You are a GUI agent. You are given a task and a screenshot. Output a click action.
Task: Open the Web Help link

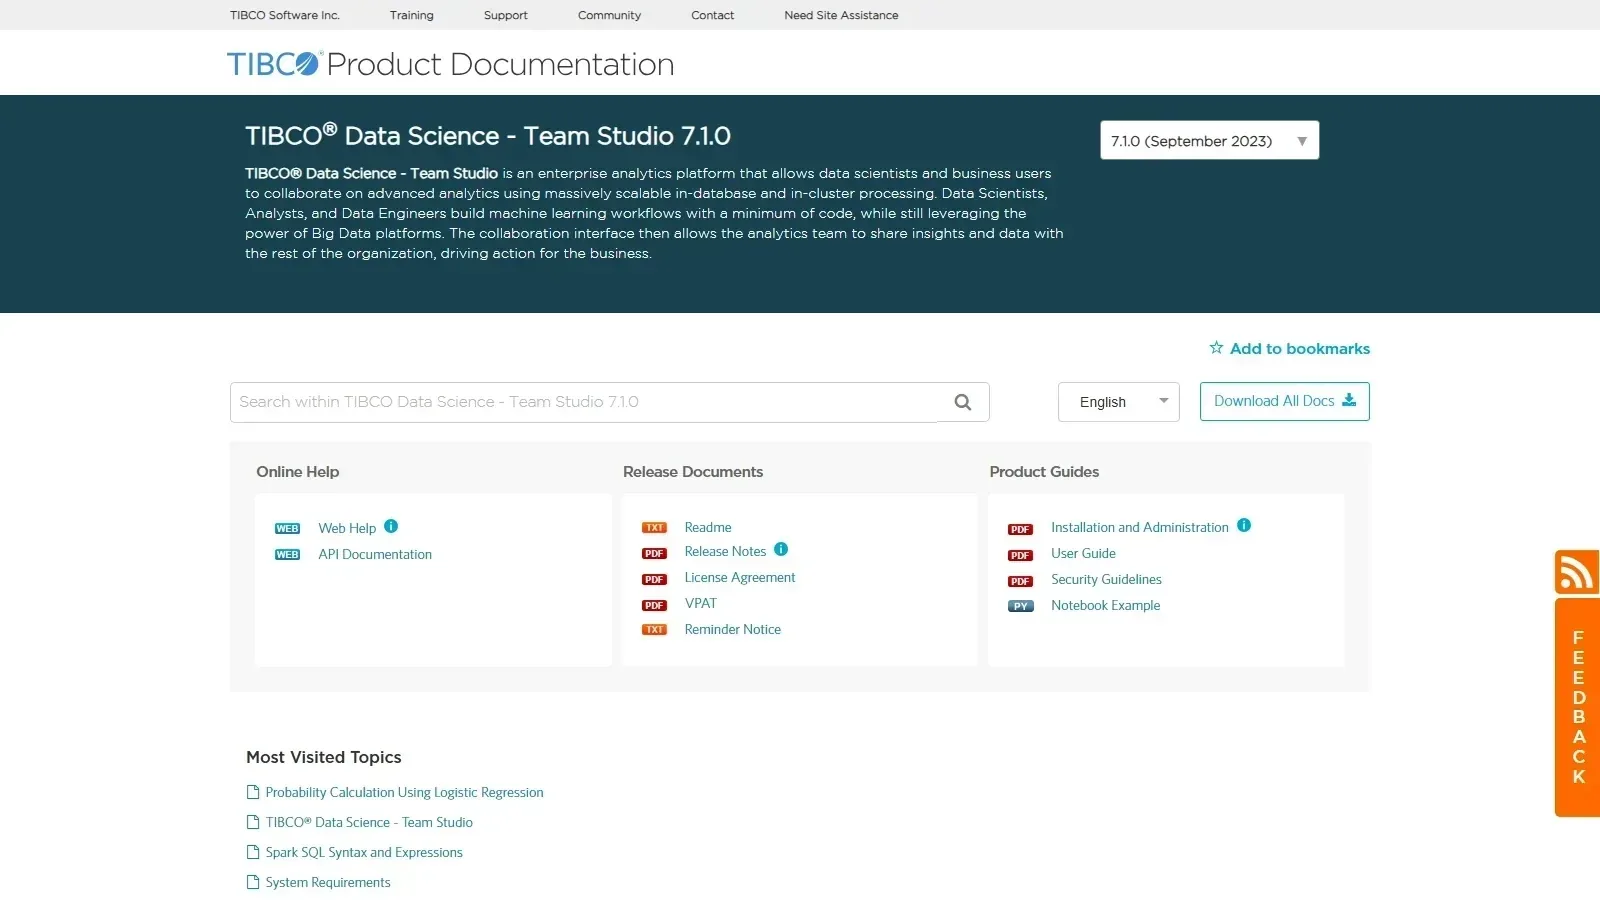[347, 528]
